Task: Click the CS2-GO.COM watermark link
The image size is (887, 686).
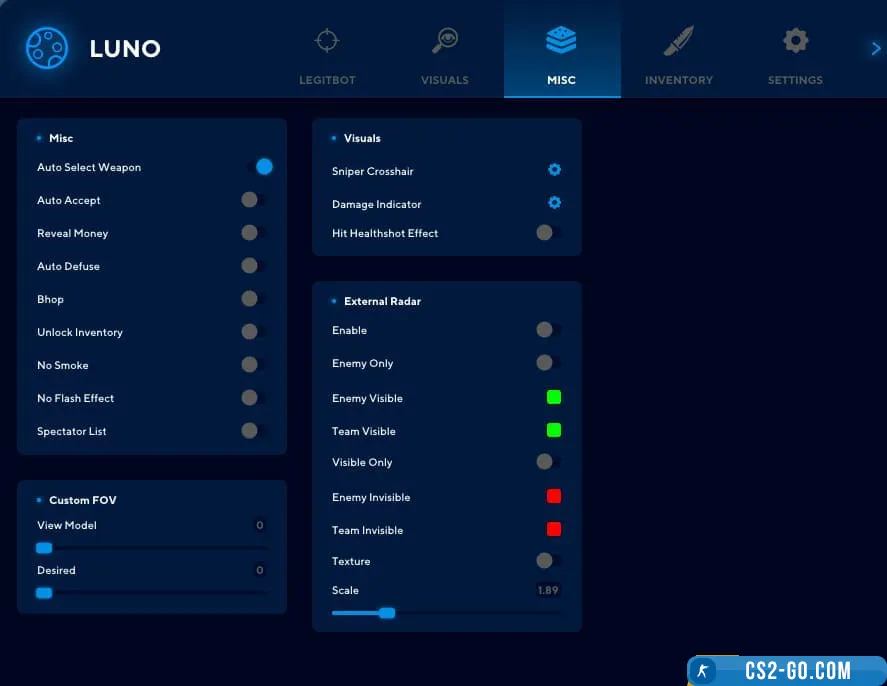Action: point(786,670)
